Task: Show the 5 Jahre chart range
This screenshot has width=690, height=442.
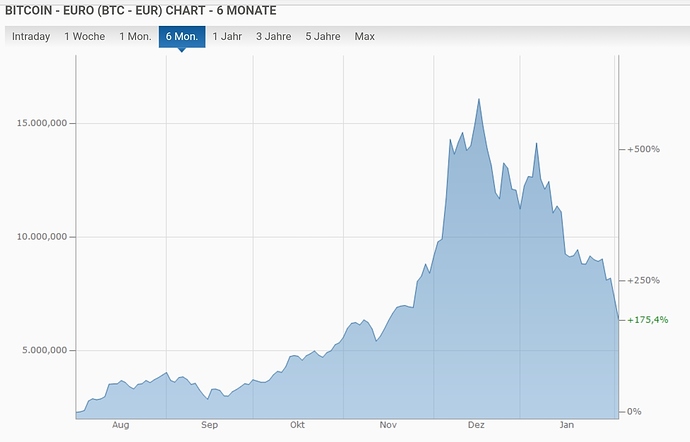Action: pyautogui.click(x=323, y=37)
